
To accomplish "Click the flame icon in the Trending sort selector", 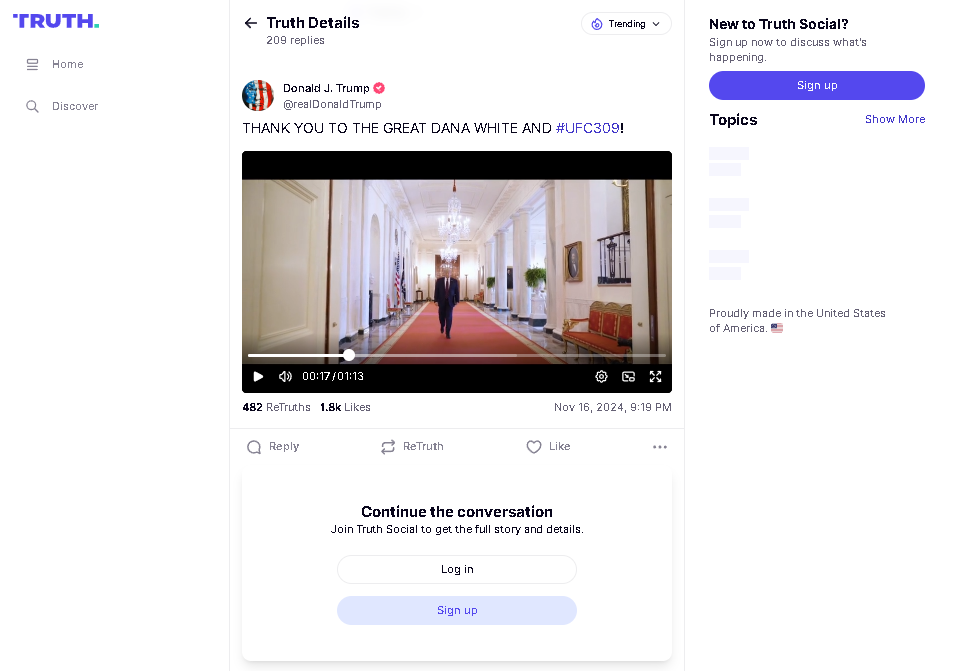I will point(597,24).
